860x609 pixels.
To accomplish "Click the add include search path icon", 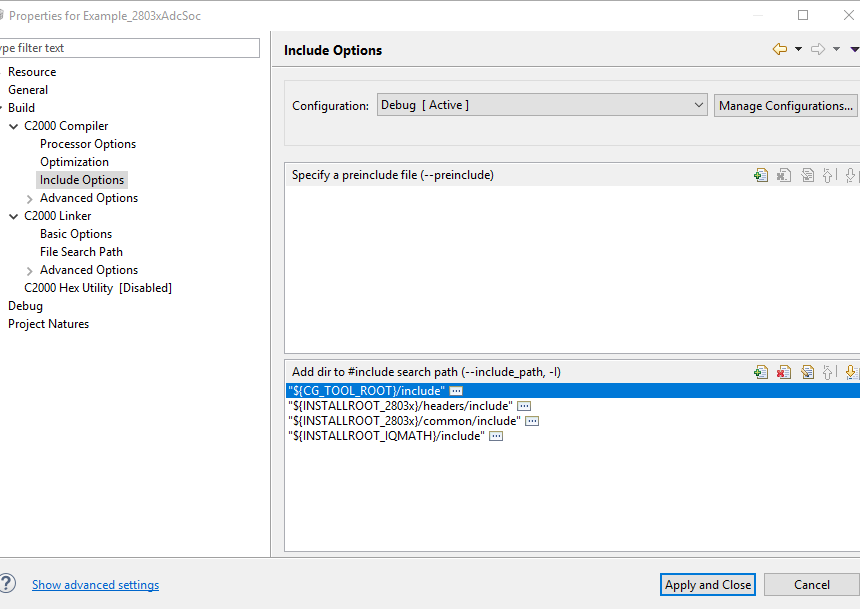I will pos(761,372).
